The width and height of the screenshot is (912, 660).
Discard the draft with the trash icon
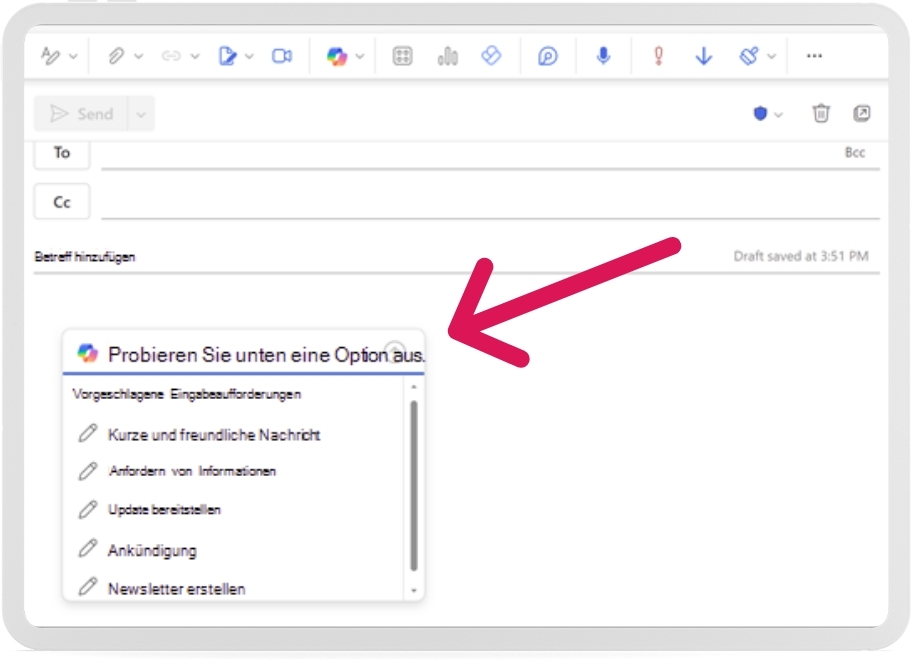point(821,114)
